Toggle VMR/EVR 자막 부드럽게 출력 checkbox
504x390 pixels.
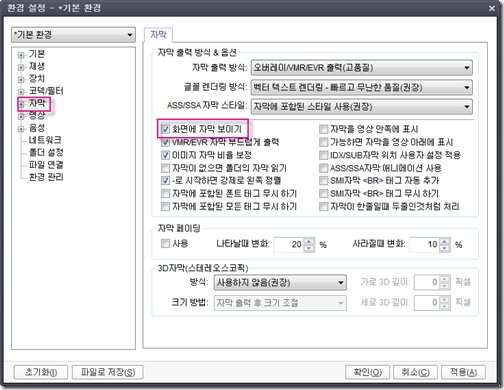click(x=165, y=142)
